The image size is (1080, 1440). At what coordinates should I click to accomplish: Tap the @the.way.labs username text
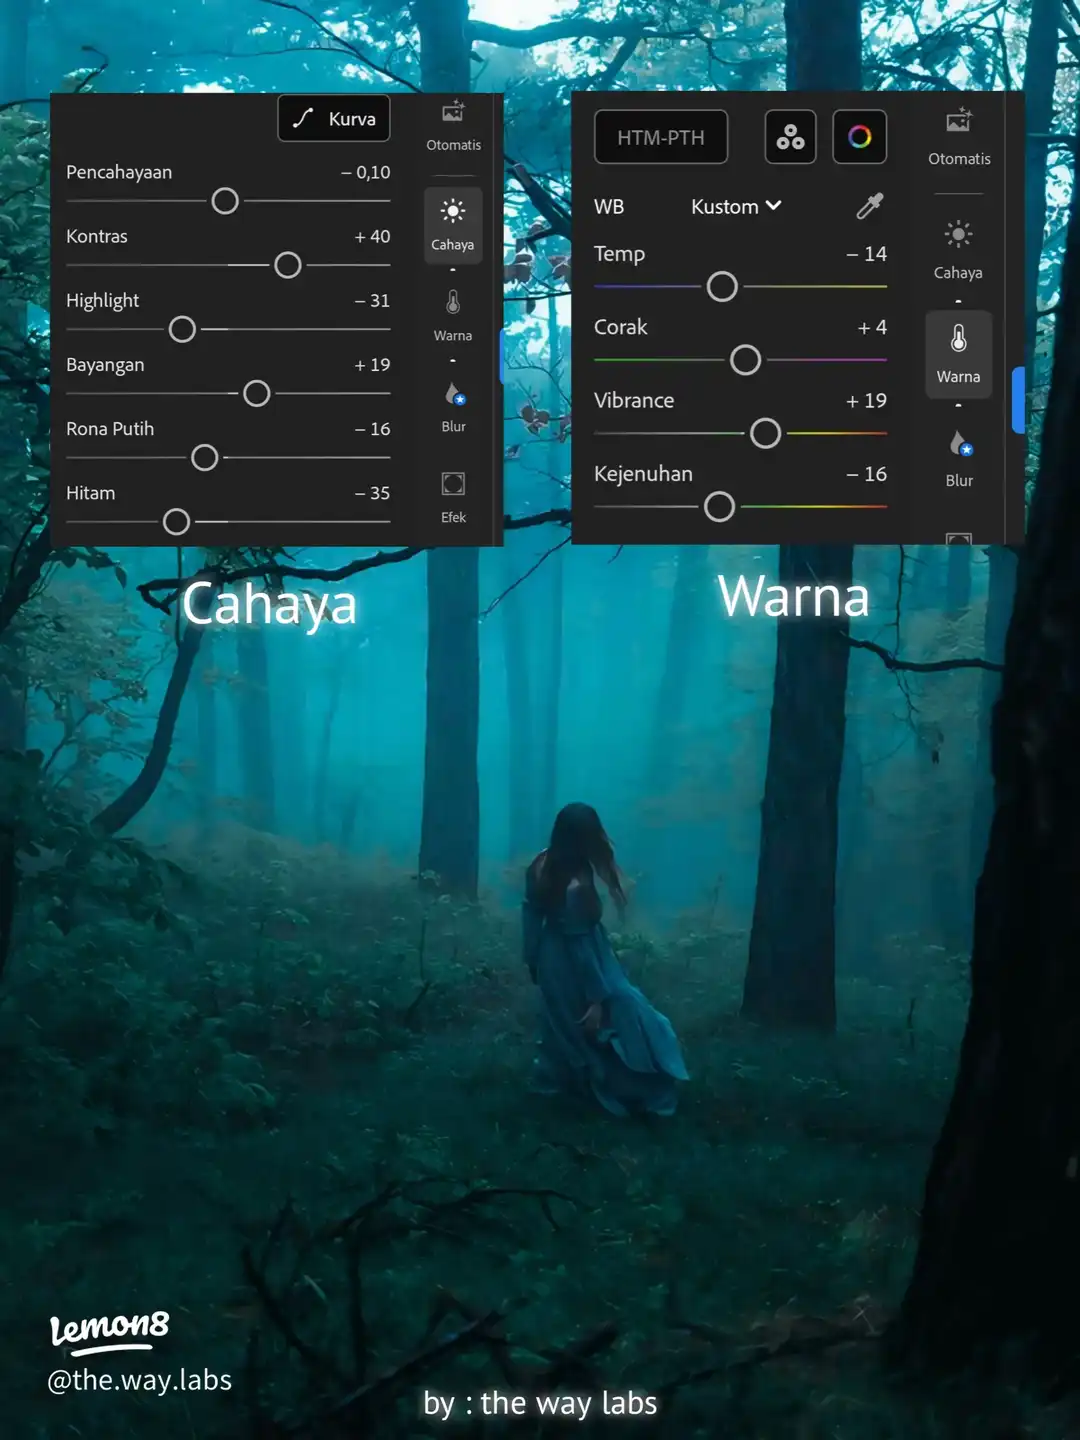pos(140,1380)
